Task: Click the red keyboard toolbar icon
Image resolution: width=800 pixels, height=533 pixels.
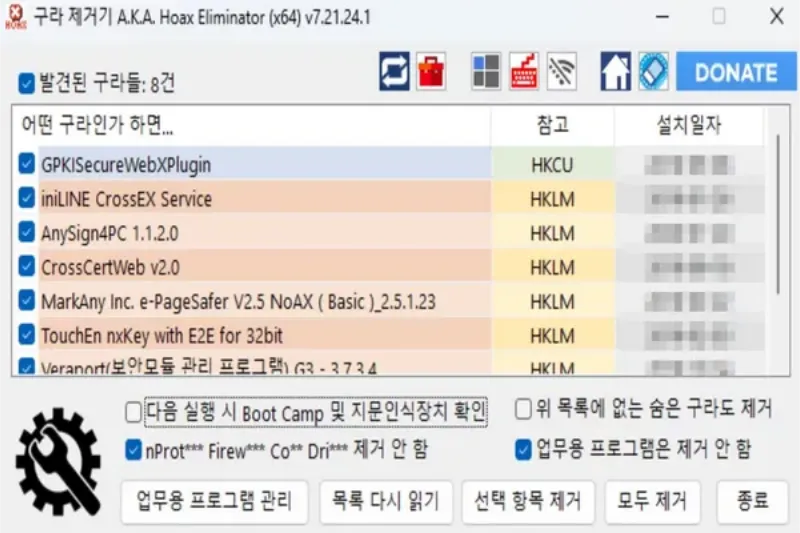Action: 524,72
